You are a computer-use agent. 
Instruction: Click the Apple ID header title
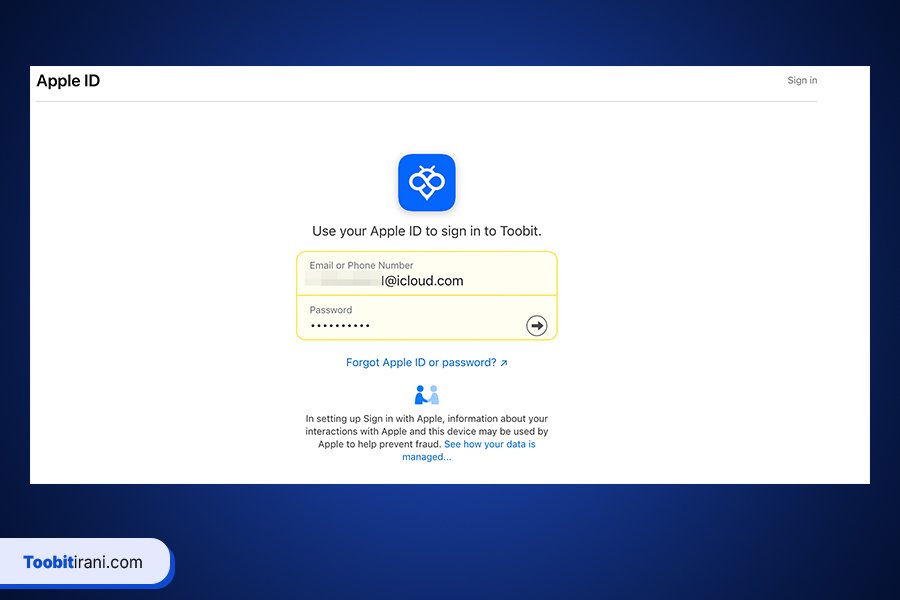(x=68, y=81)
